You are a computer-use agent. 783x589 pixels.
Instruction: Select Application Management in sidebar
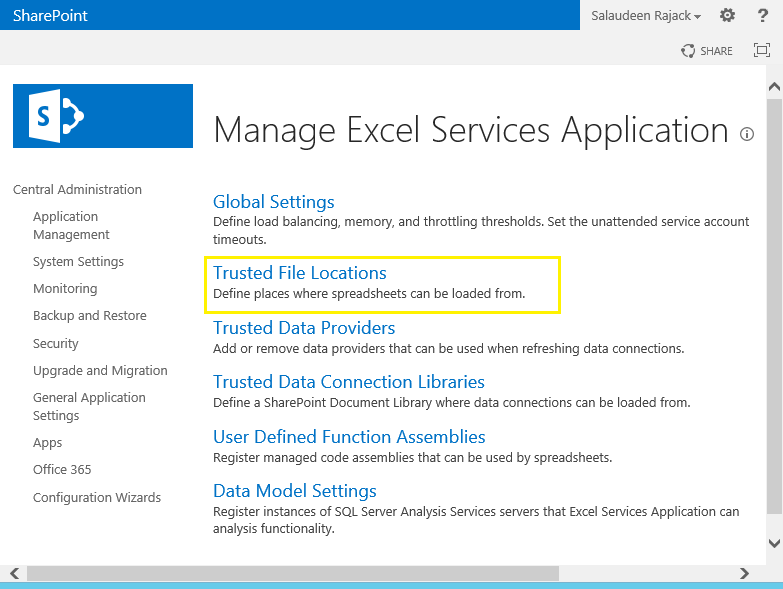[x=71, y=226]
